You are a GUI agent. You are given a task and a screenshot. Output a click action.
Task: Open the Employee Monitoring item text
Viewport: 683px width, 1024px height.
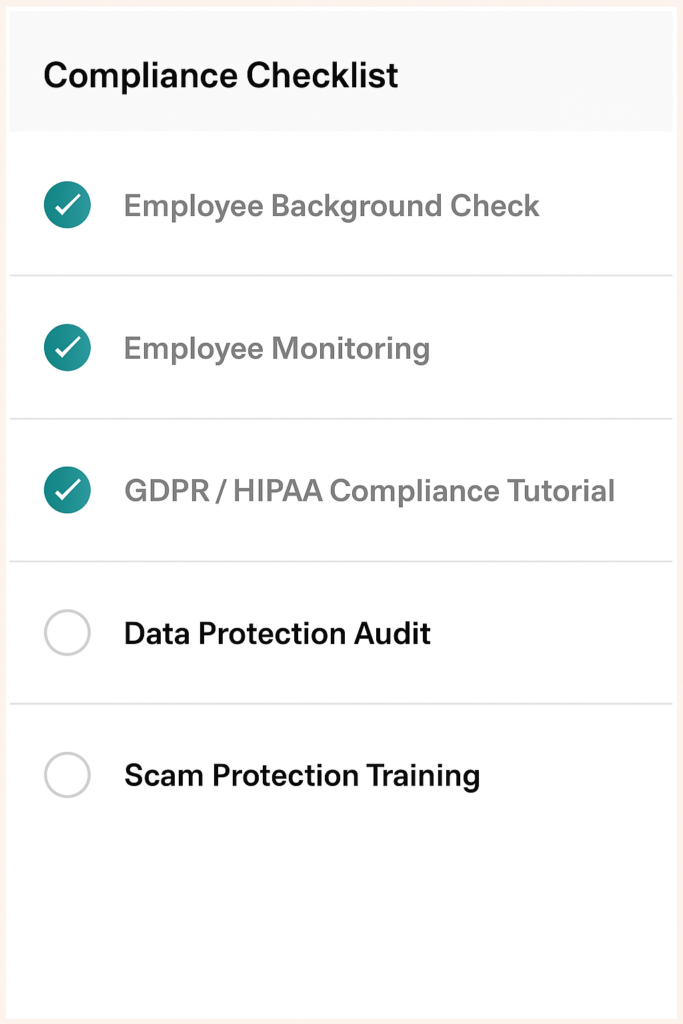coord(277,349)
